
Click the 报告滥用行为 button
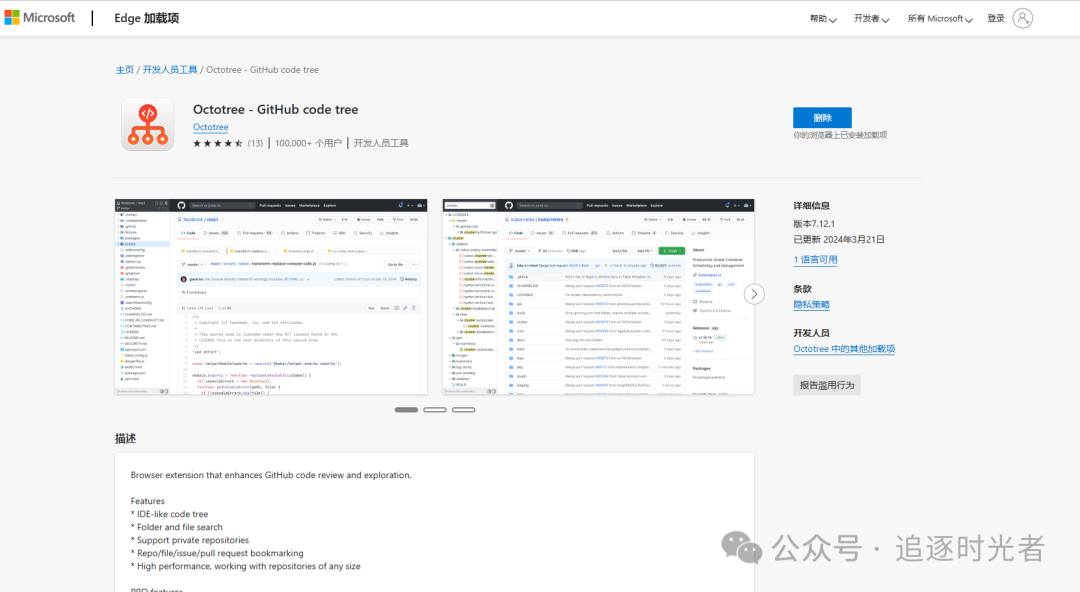tap(827, 385)
